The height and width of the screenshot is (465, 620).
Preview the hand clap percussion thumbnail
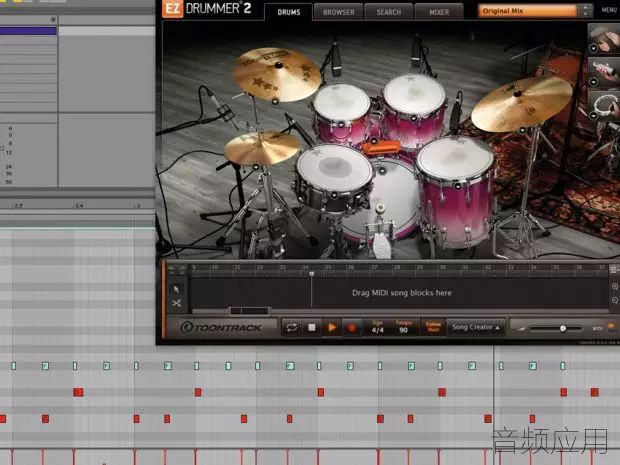[x=605, y=38]
